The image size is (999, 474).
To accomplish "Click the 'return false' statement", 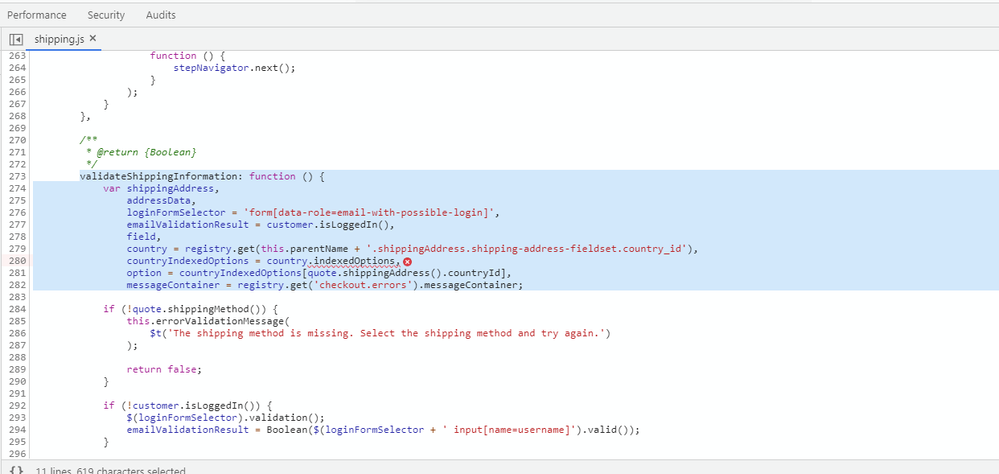I will [x=163, y=369].
